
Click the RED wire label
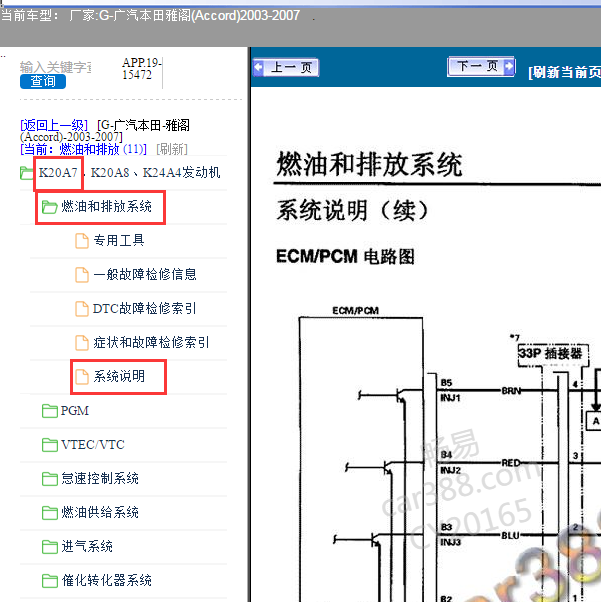tap(510, 463)
